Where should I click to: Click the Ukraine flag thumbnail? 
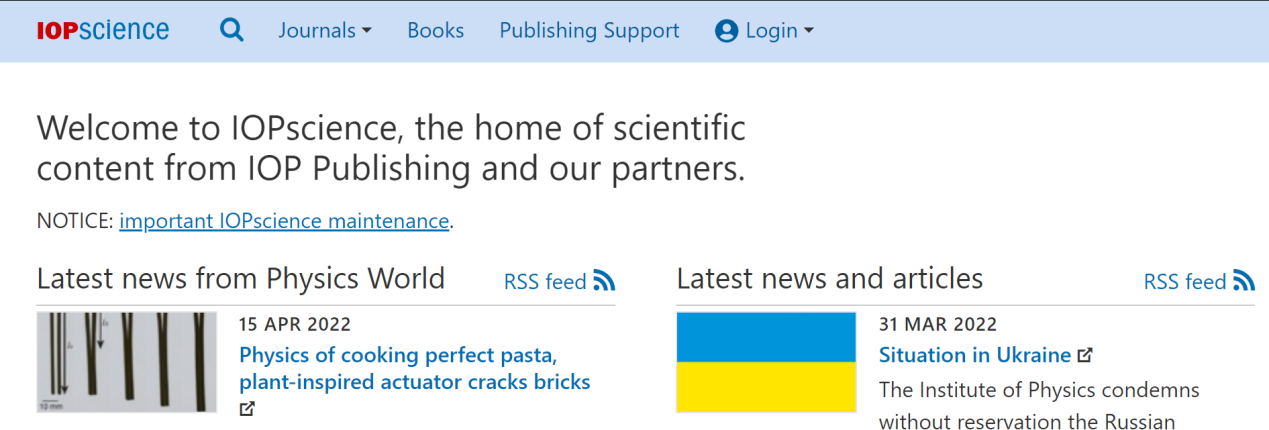tap(766, 362)
